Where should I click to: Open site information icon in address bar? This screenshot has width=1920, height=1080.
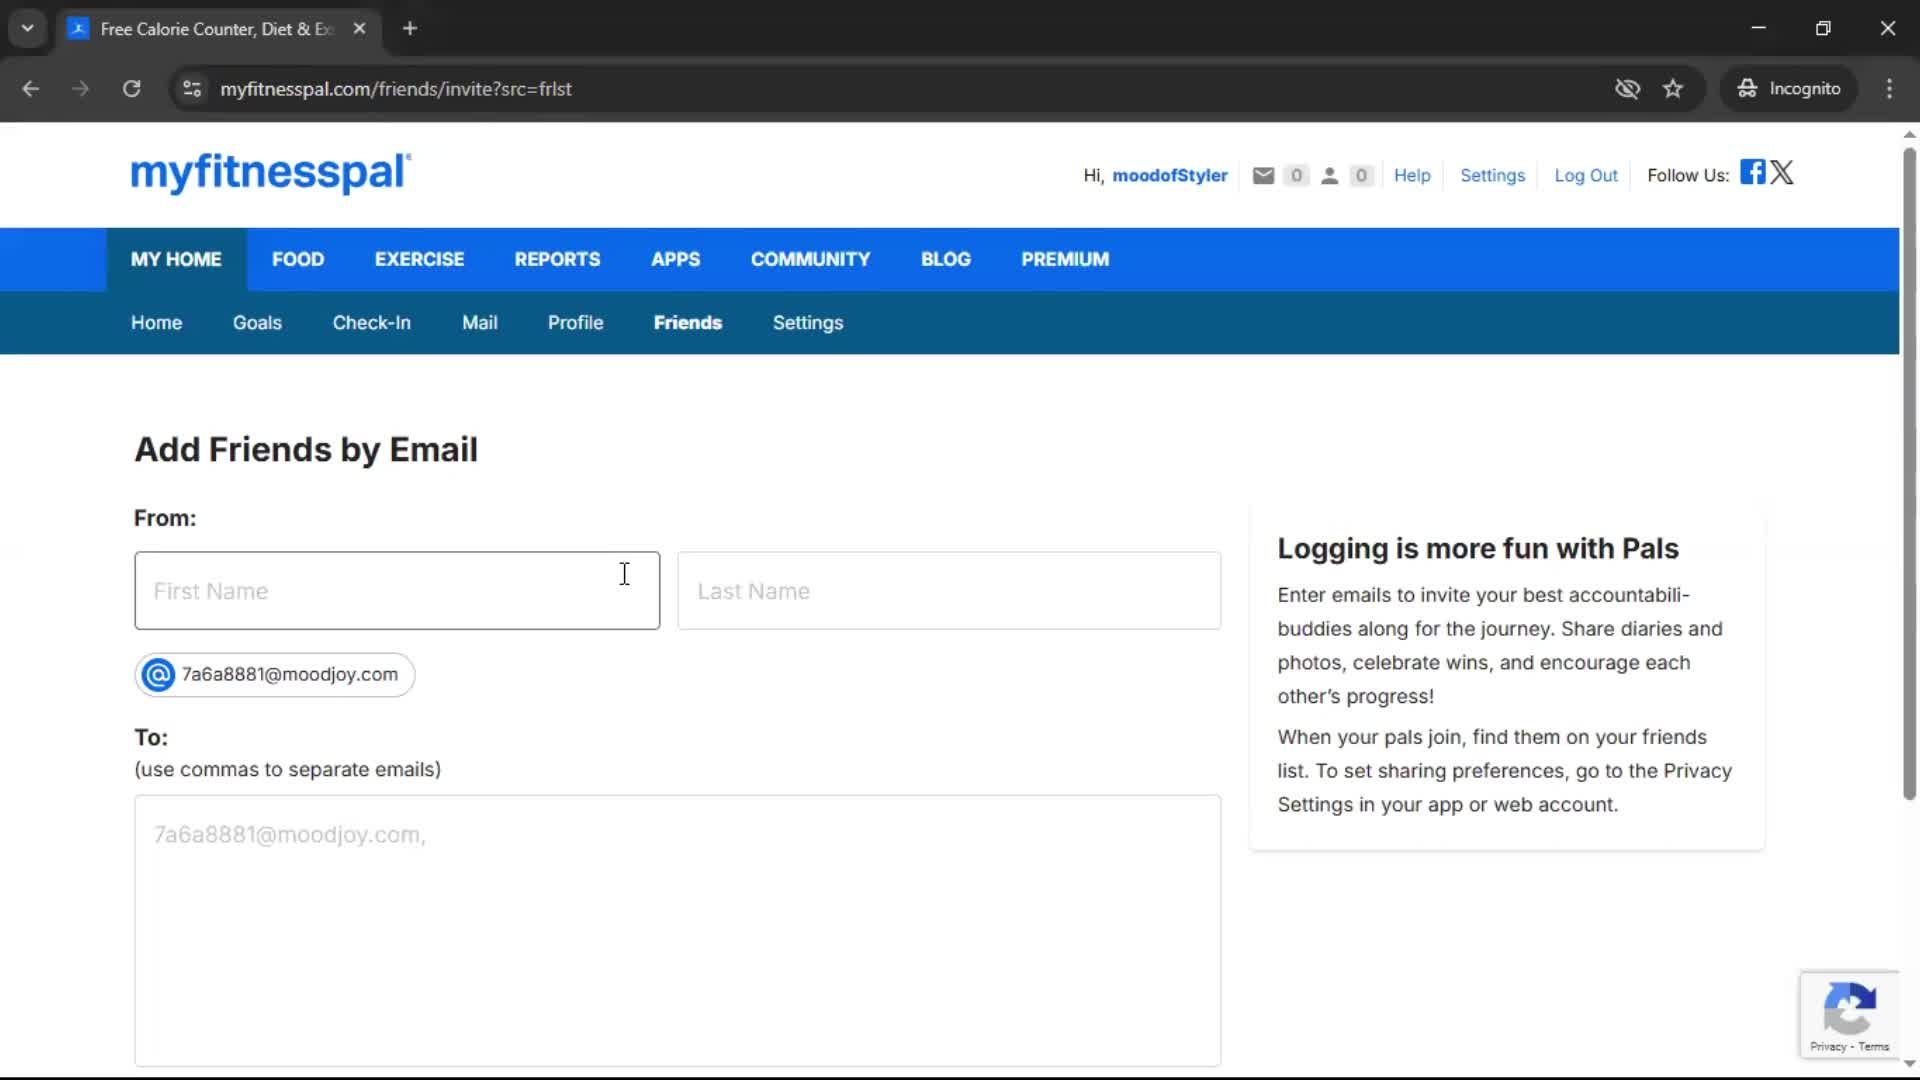pos(192,89)
